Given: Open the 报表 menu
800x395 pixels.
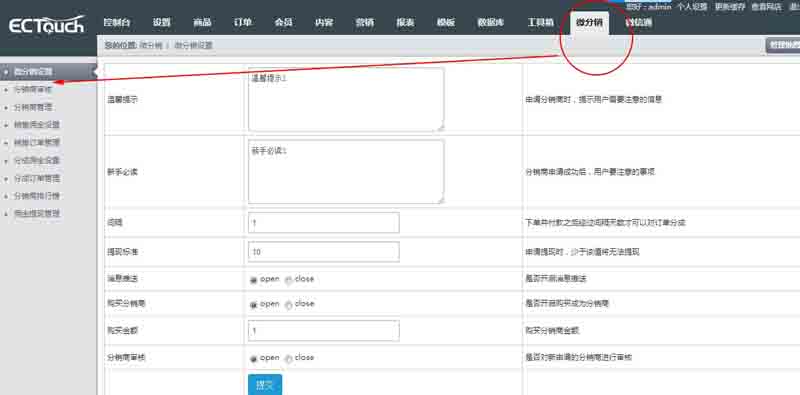Looking at the screenshot, I should 405,23.
